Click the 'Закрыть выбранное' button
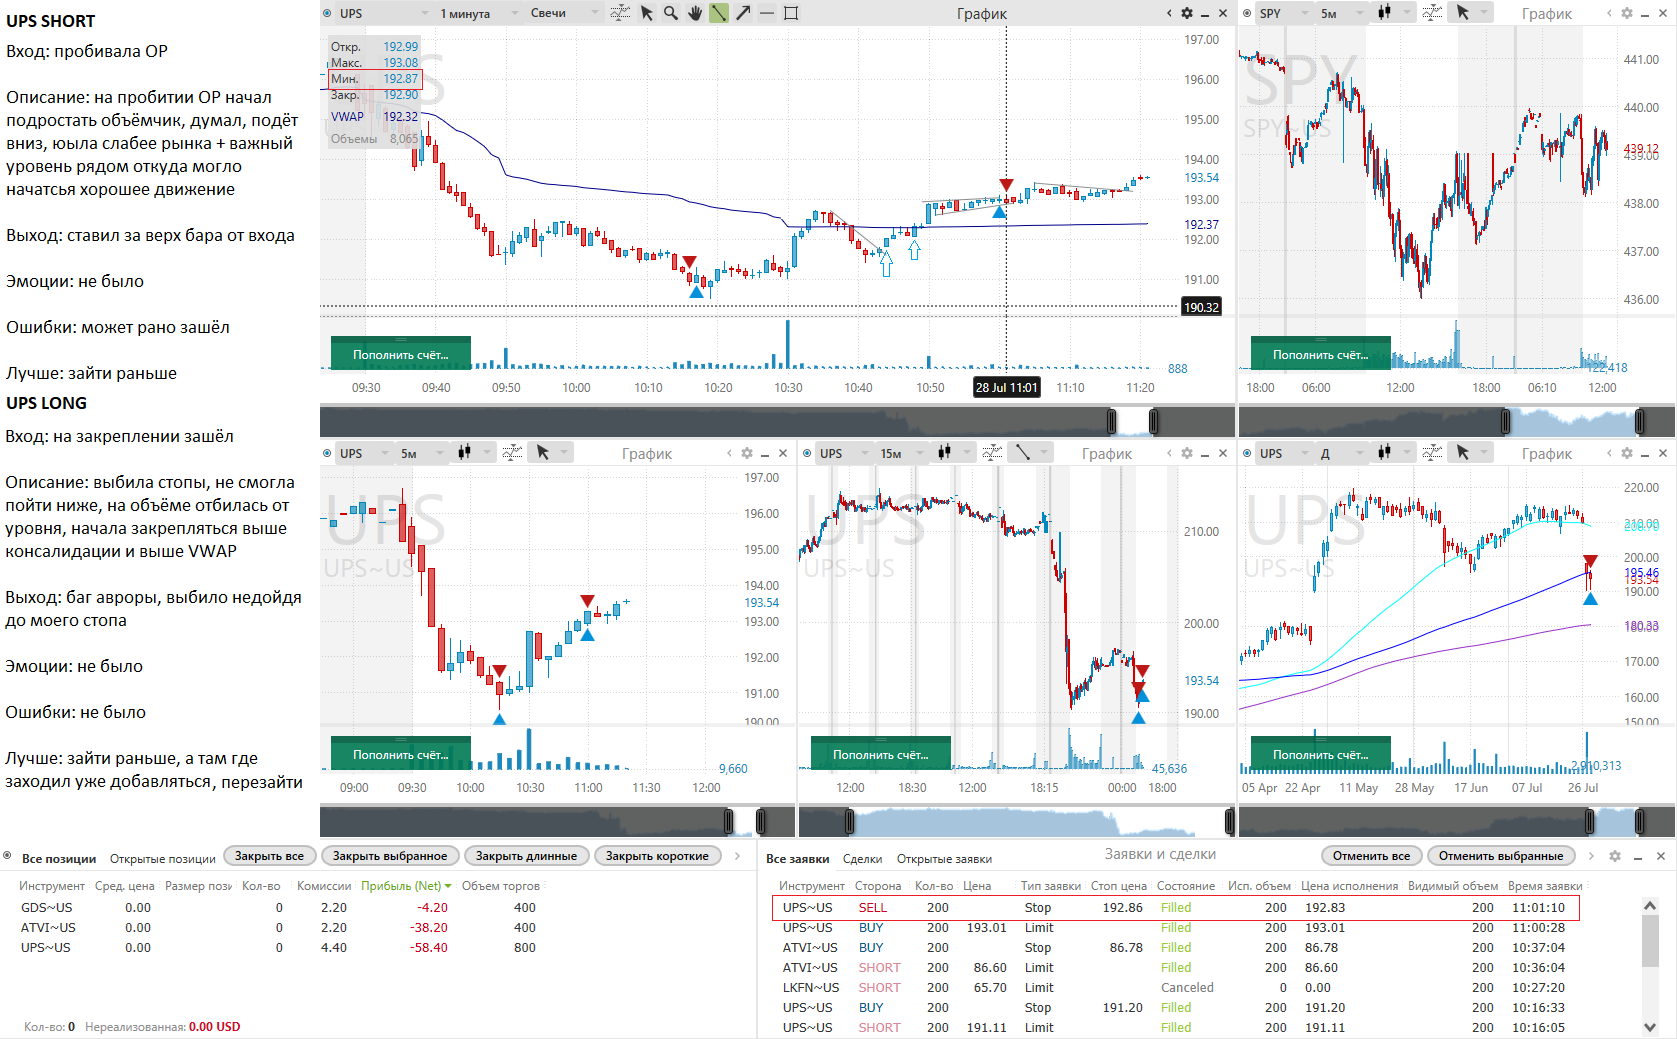The width and height of the screenshot is (1677, 1039). click(390, 856)
